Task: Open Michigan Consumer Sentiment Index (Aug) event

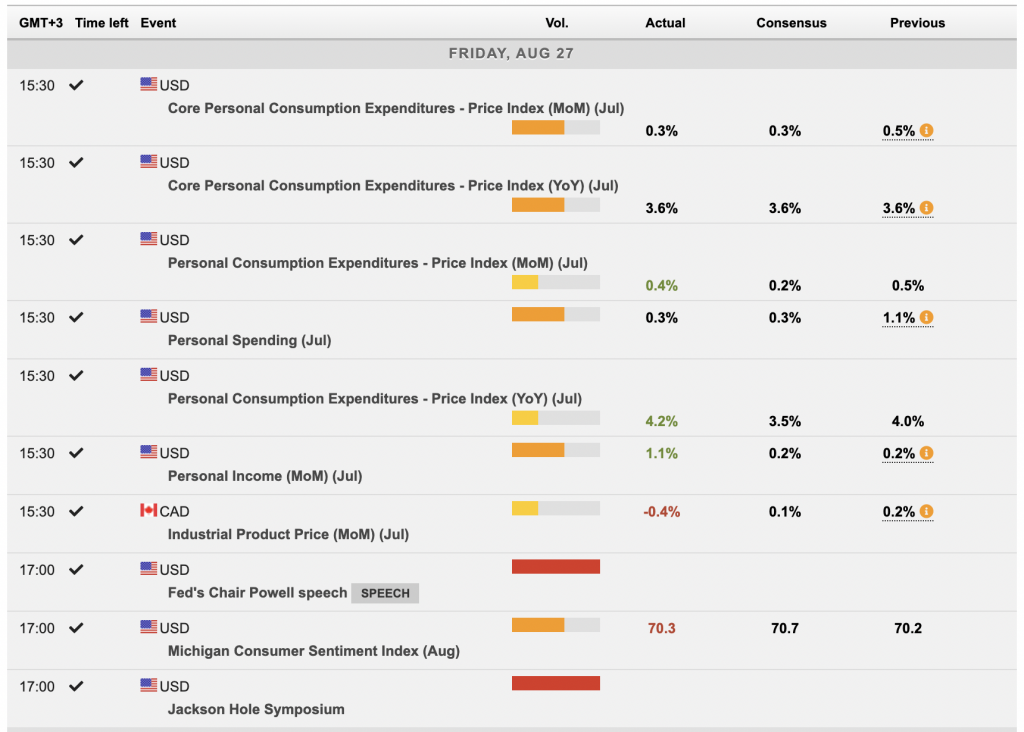Action: pyautogui.click(x=314, y=651)
